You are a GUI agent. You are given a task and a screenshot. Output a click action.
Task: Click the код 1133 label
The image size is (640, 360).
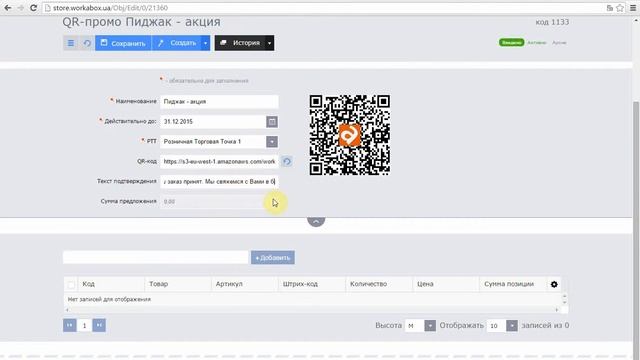coord(552,22)
